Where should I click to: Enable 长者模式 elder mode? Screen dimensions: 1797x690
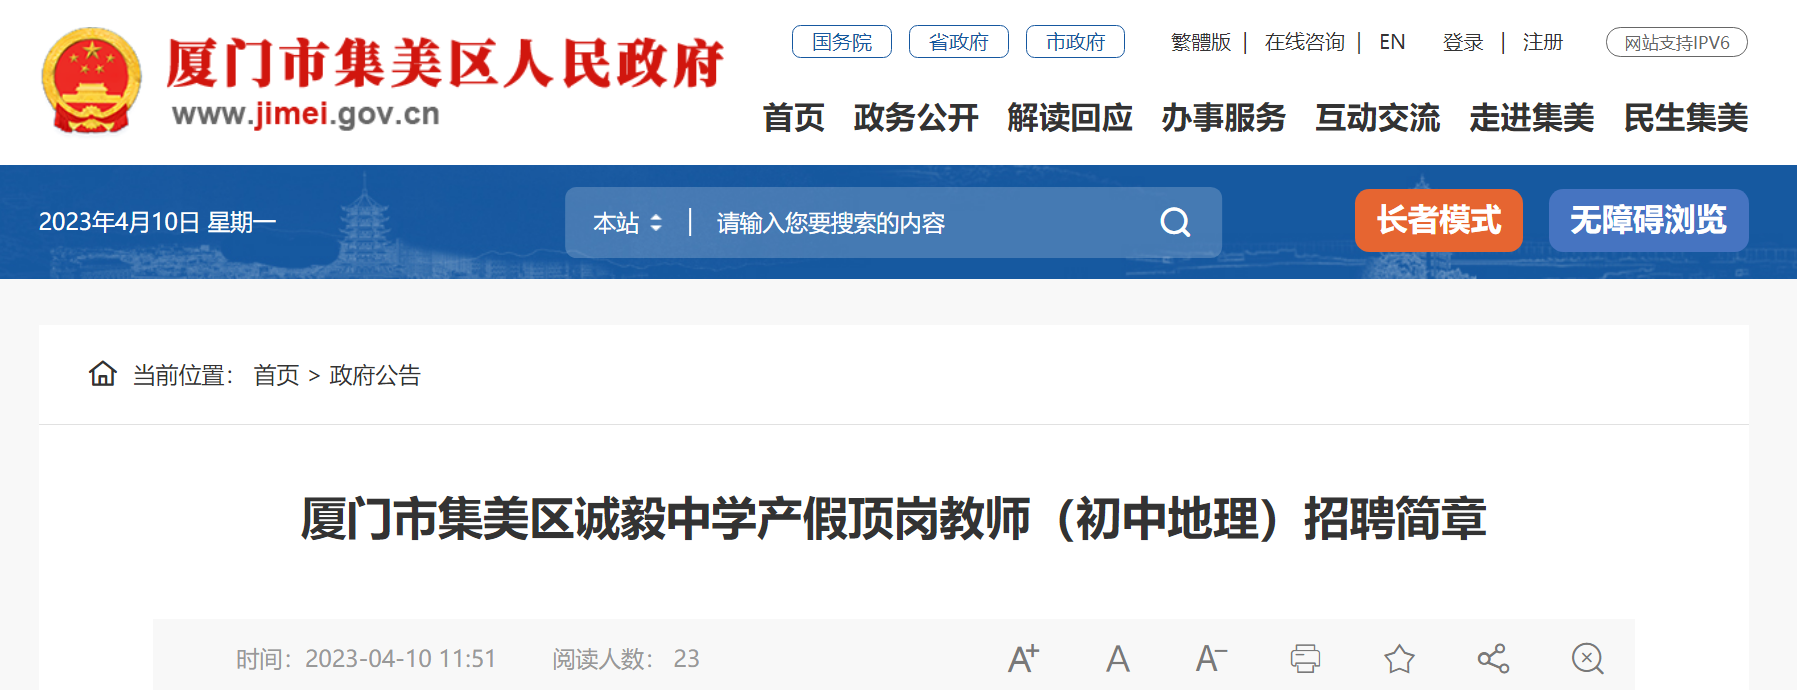(1438, 220)
